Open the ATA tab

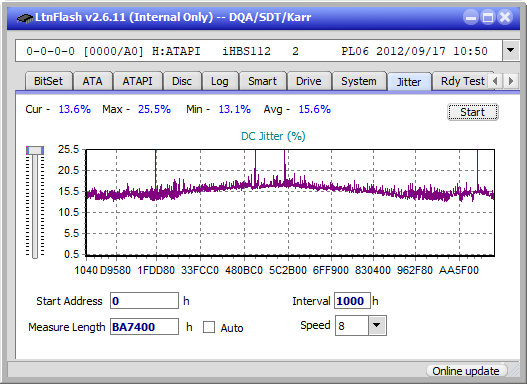click(92, 81)
